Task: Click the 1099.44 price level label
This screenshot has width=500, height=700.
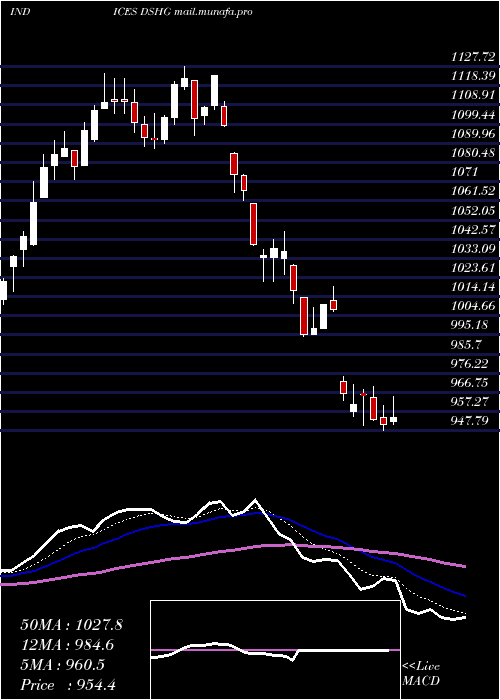Action: [473, 114]
